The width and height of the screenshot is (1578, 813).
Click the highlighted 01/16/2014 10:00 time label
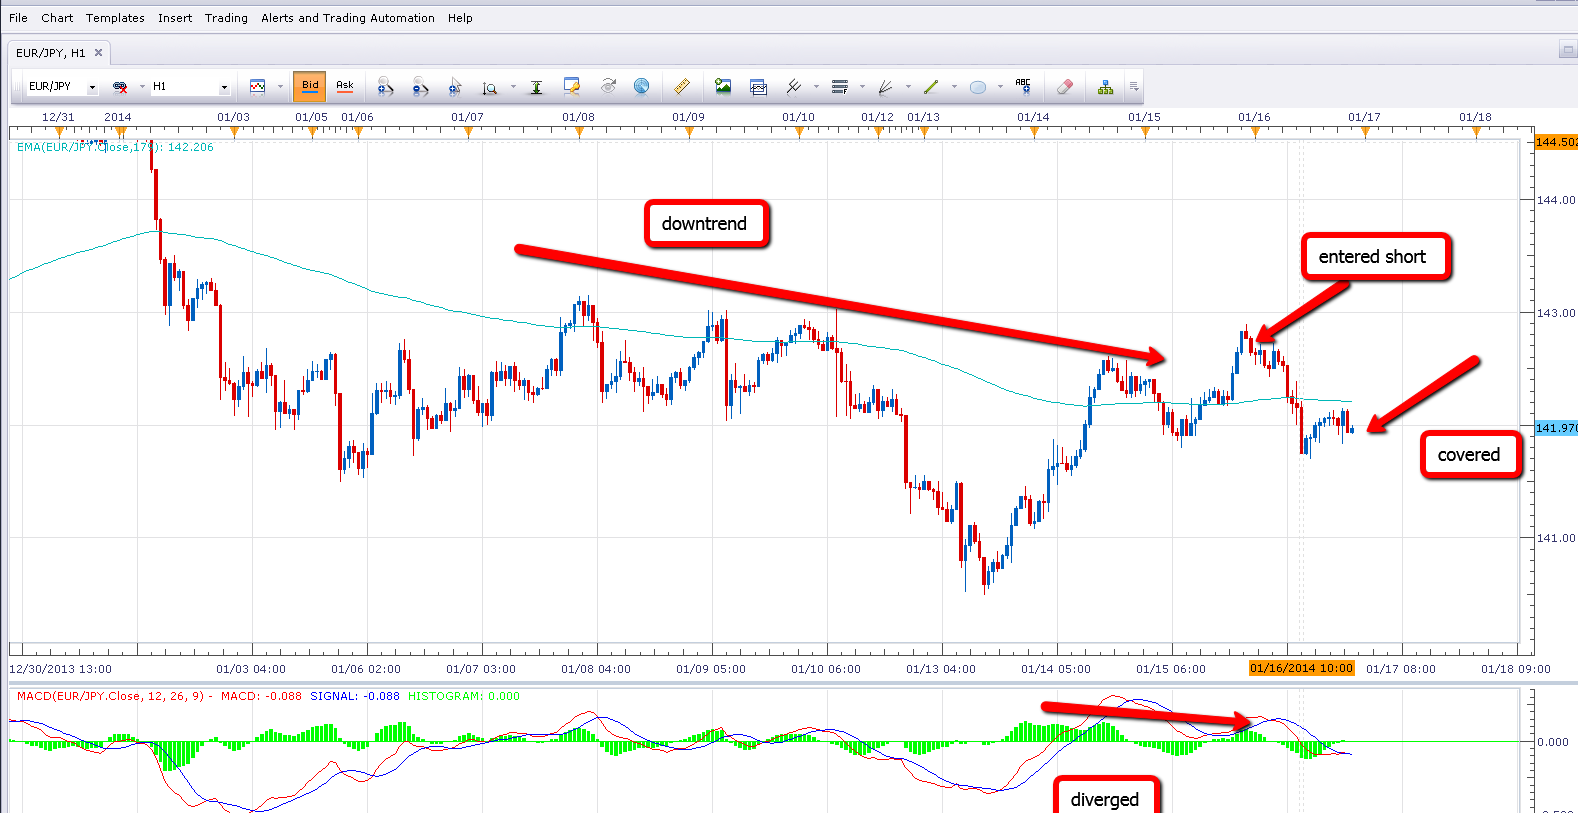click(x=1301, y=668)
